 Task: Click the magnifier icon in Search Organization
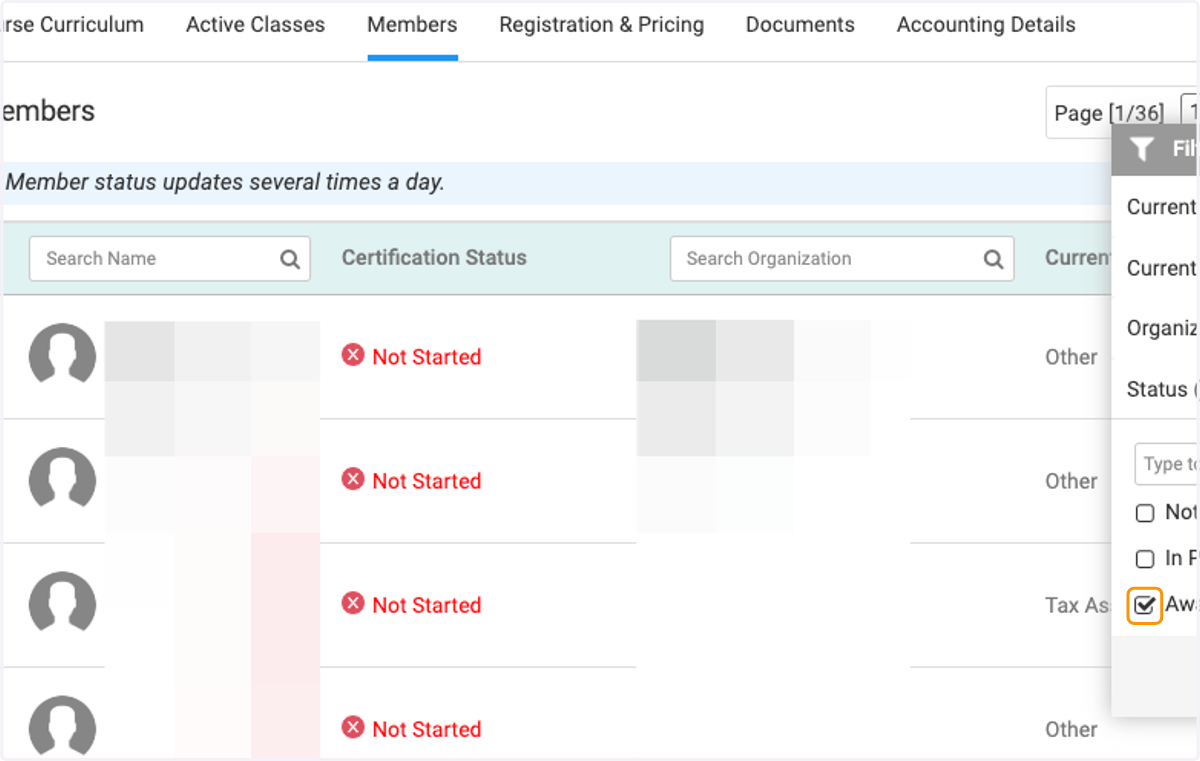[x=993, y=260]
